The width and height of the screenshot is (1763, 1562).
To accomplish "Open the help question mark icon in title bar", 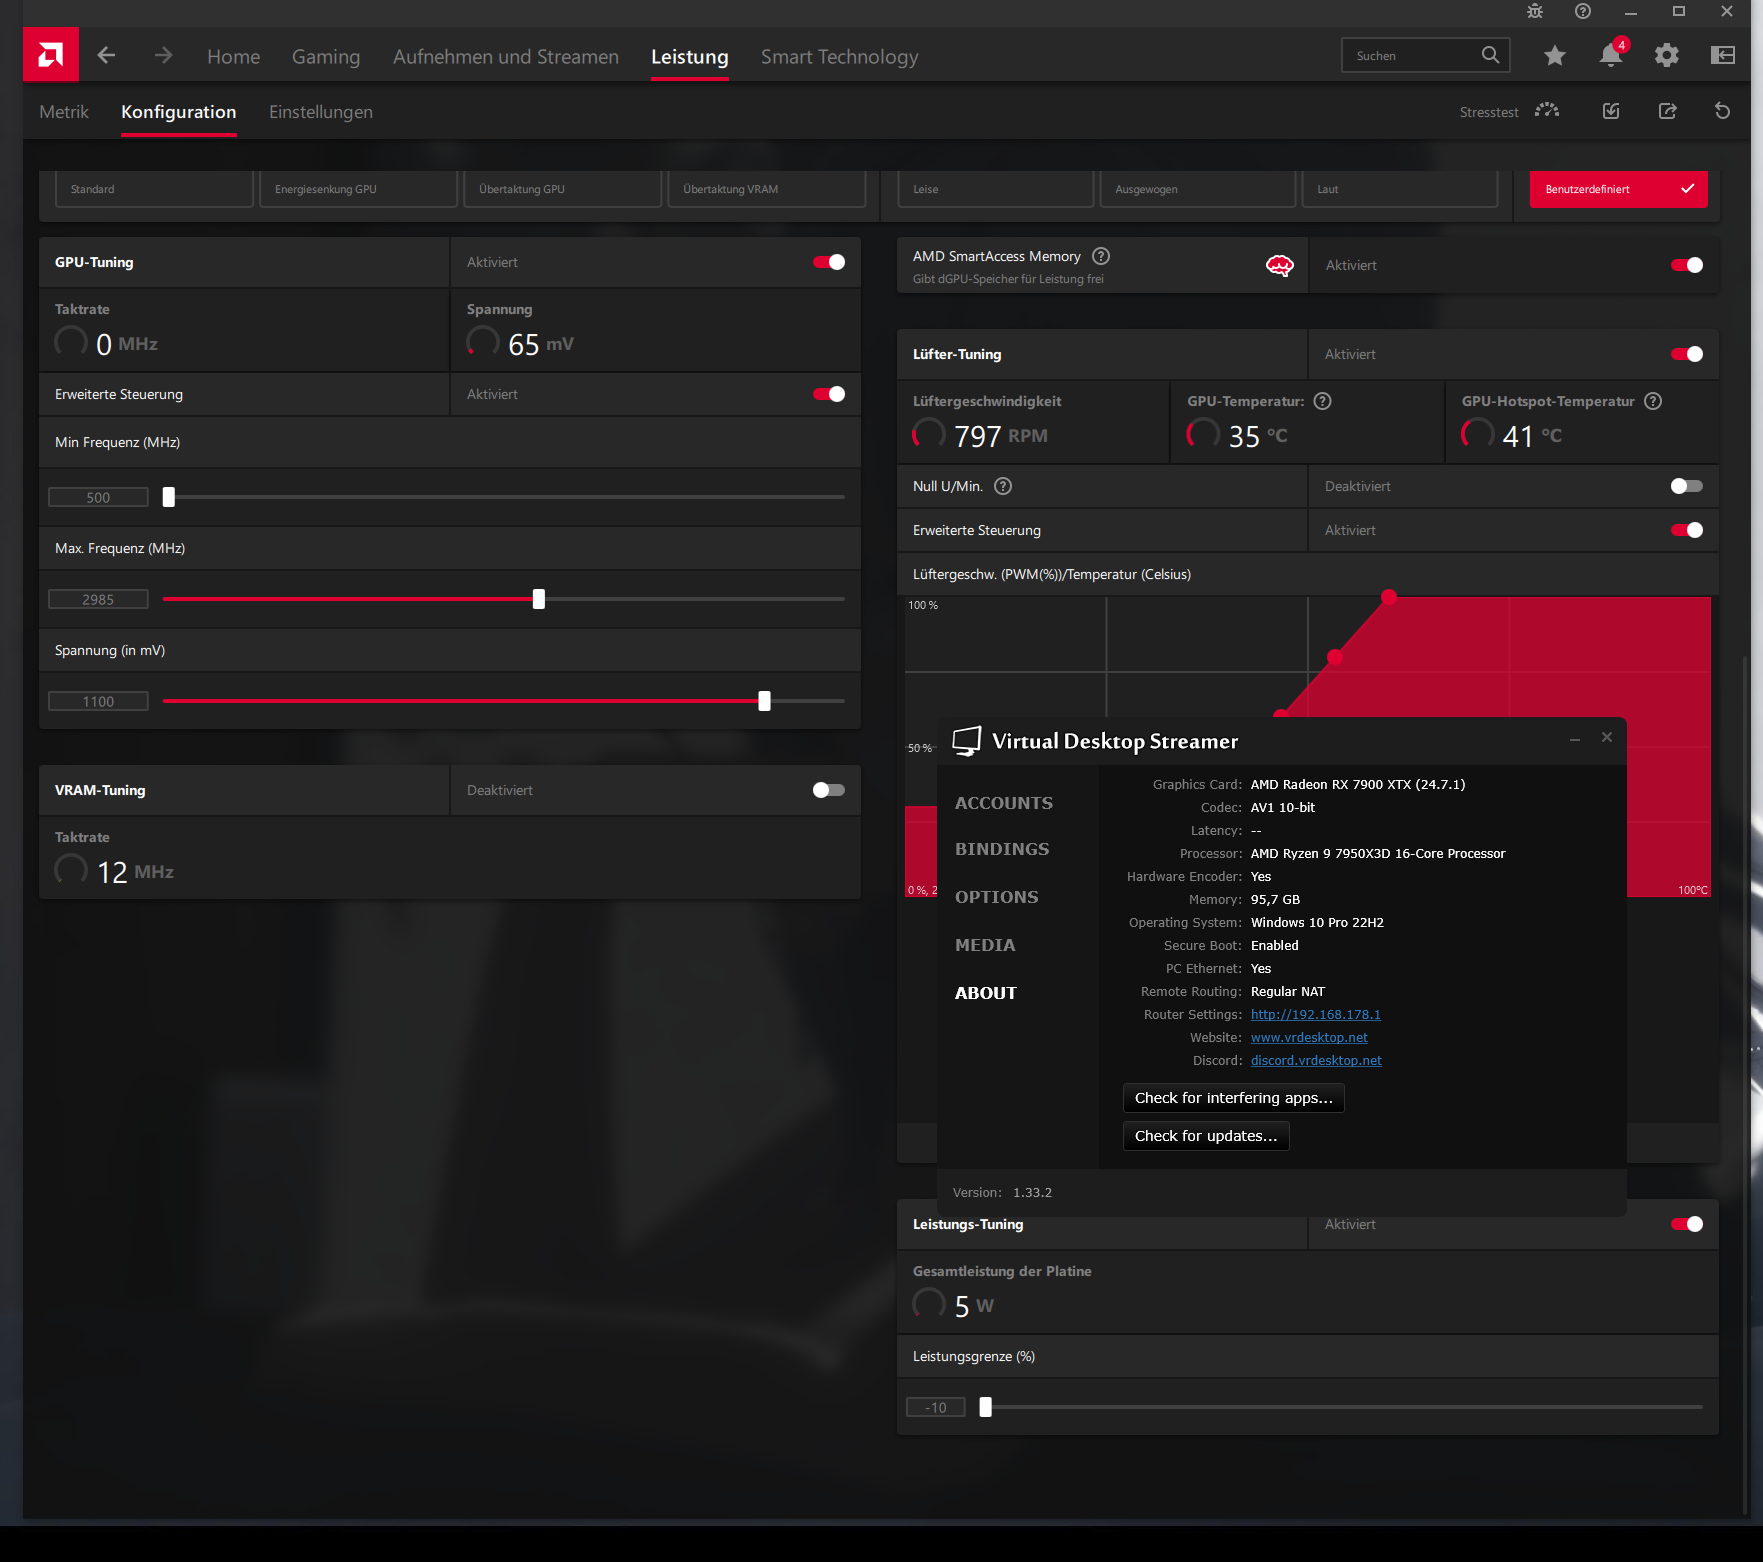I will 1582,11.
